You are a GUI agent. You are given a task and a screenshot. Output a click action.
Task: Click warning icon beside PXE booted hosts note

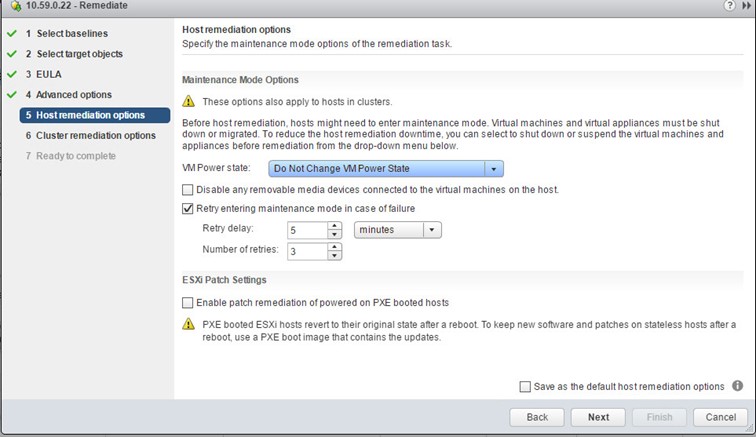tap(189, 324)
